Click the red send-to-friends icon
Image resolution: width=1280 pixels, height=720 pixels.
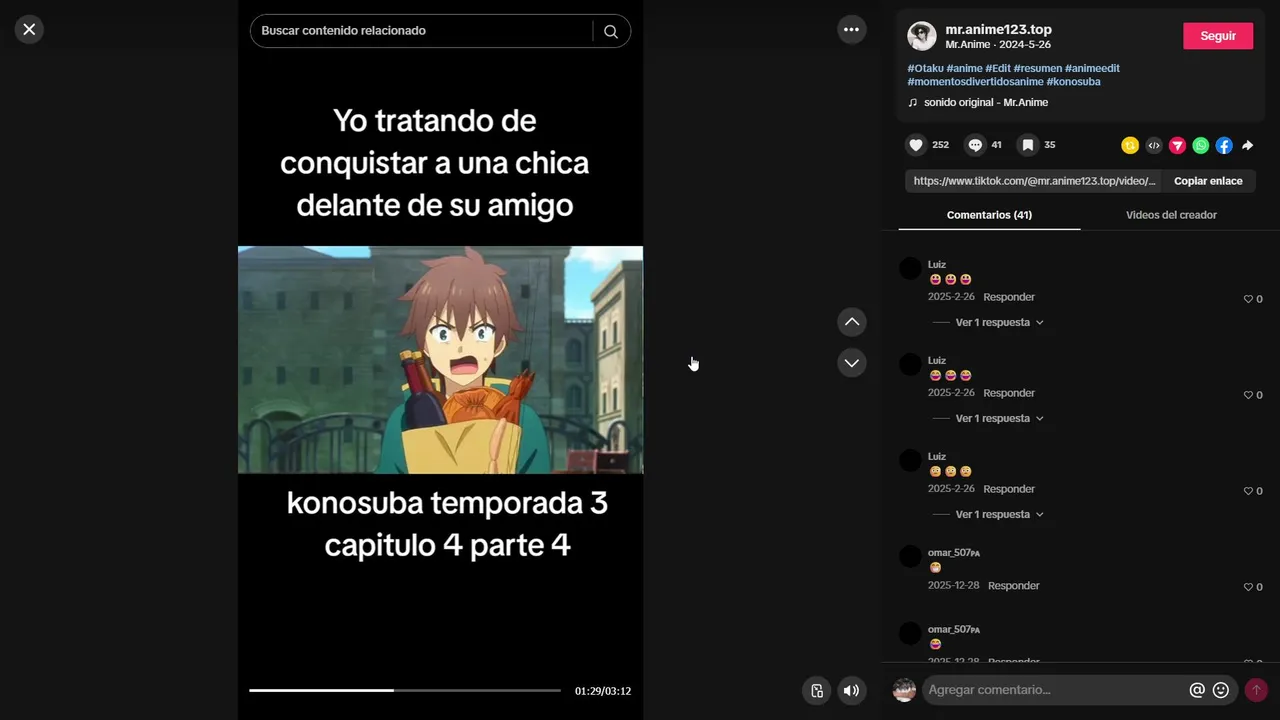click(1177, 146)
